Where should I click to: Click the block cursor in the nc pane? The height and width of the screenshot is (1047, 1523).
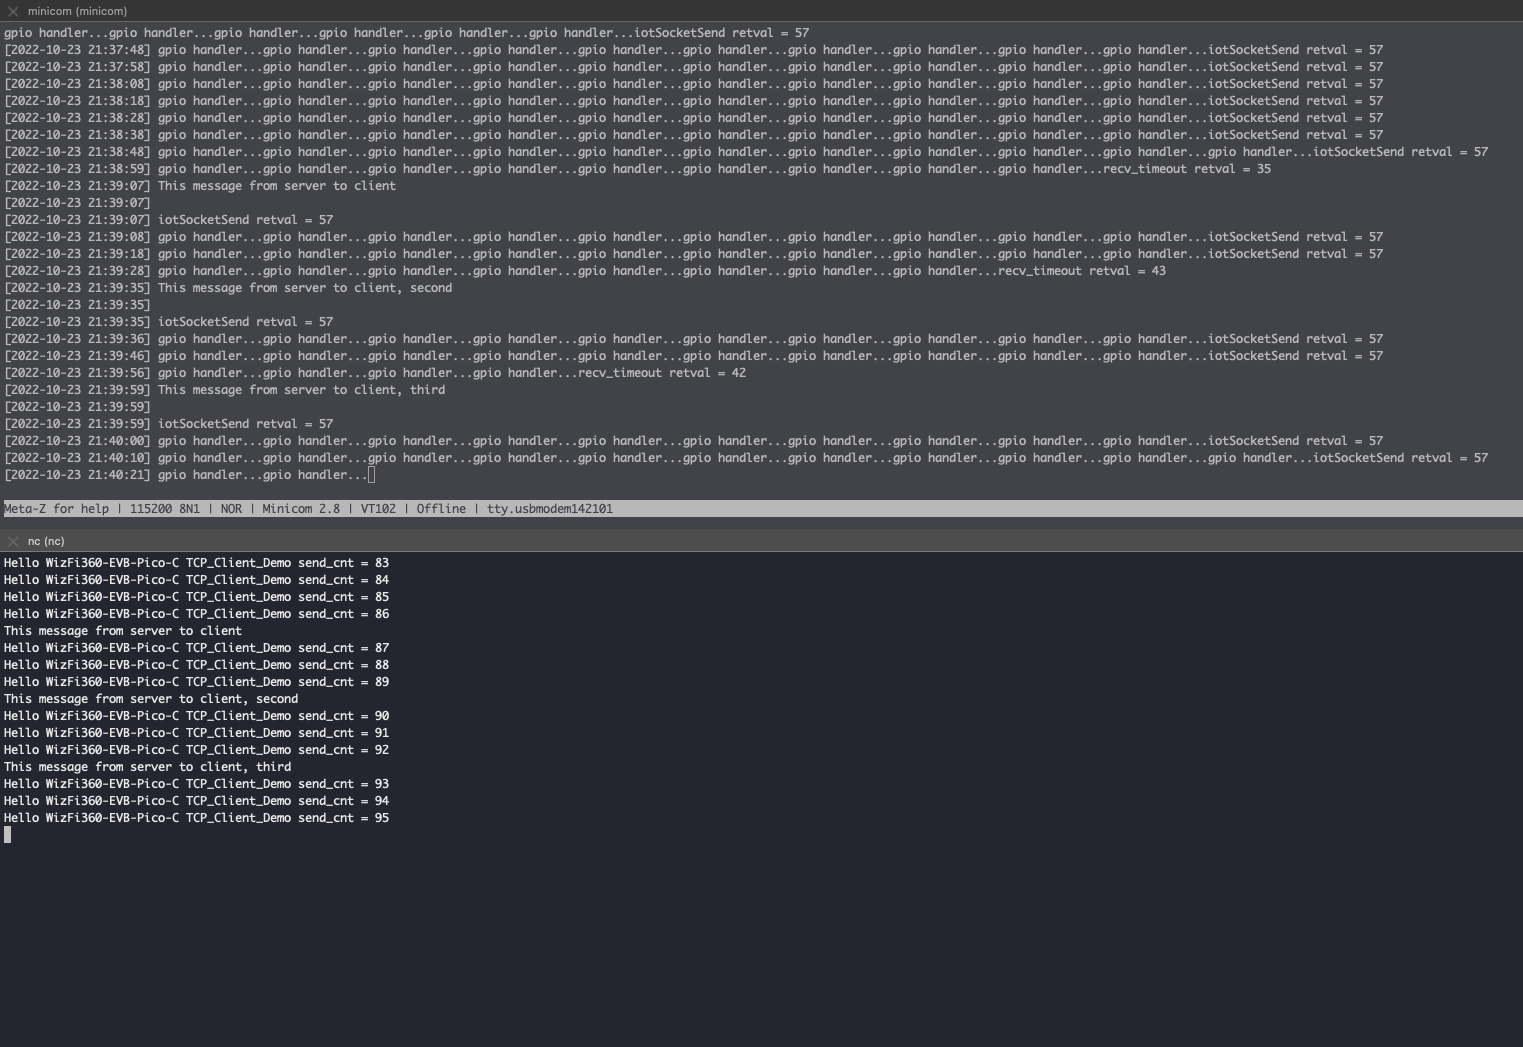tap(8, 835)
